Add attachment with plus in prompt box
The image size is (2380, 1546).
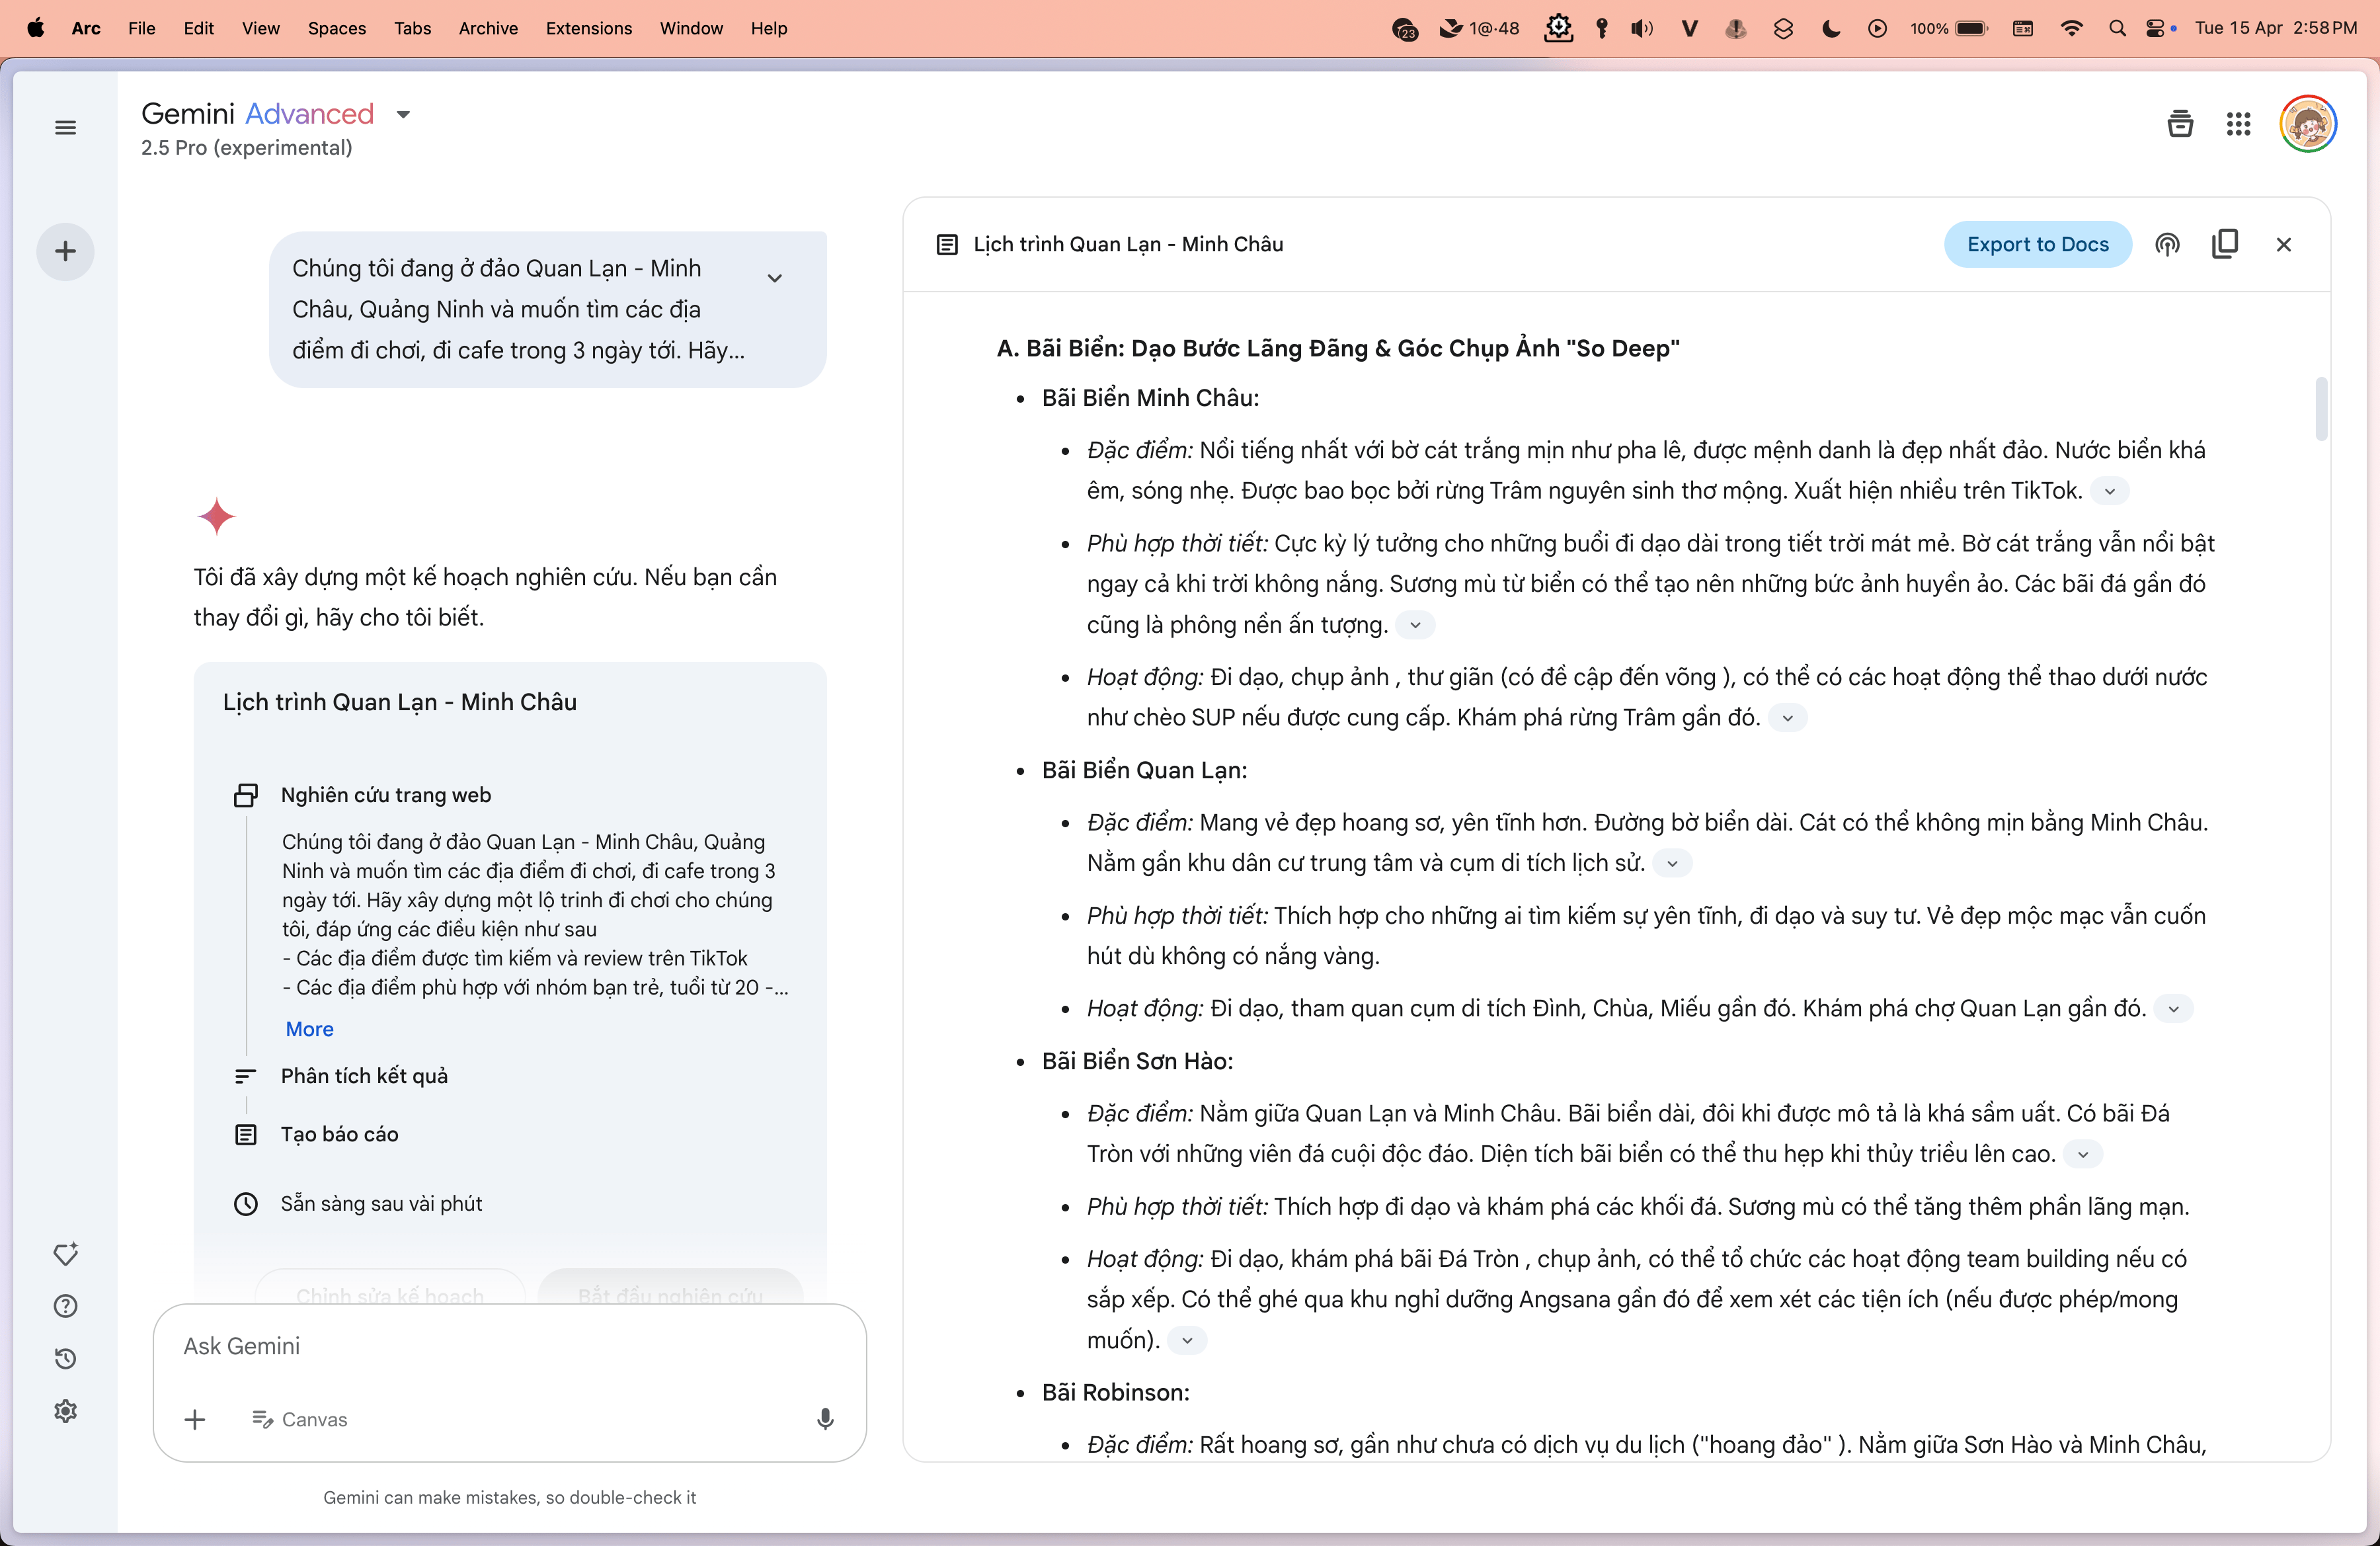click(x=195, y=1419)
